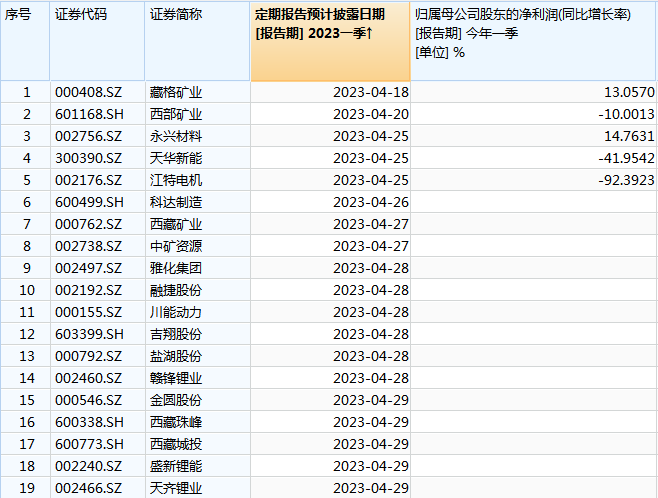Viewport: 658px width, 498px height.
Task: Click security code 601168.SH
Action: [89, 114]
